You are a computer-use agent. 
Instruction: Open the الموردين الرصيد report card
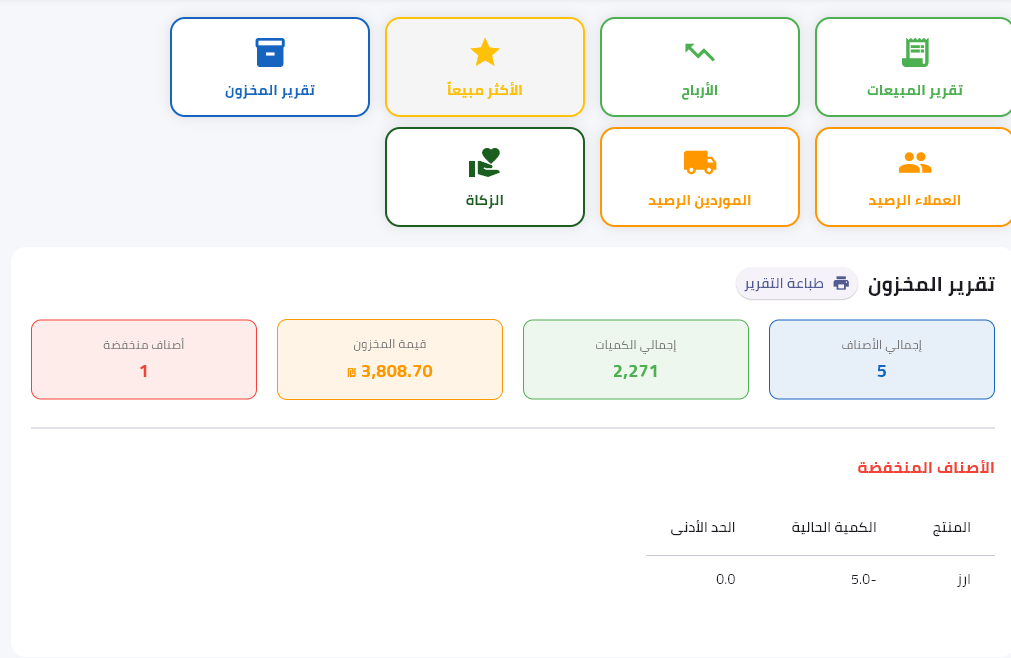(x=699, y=200)
